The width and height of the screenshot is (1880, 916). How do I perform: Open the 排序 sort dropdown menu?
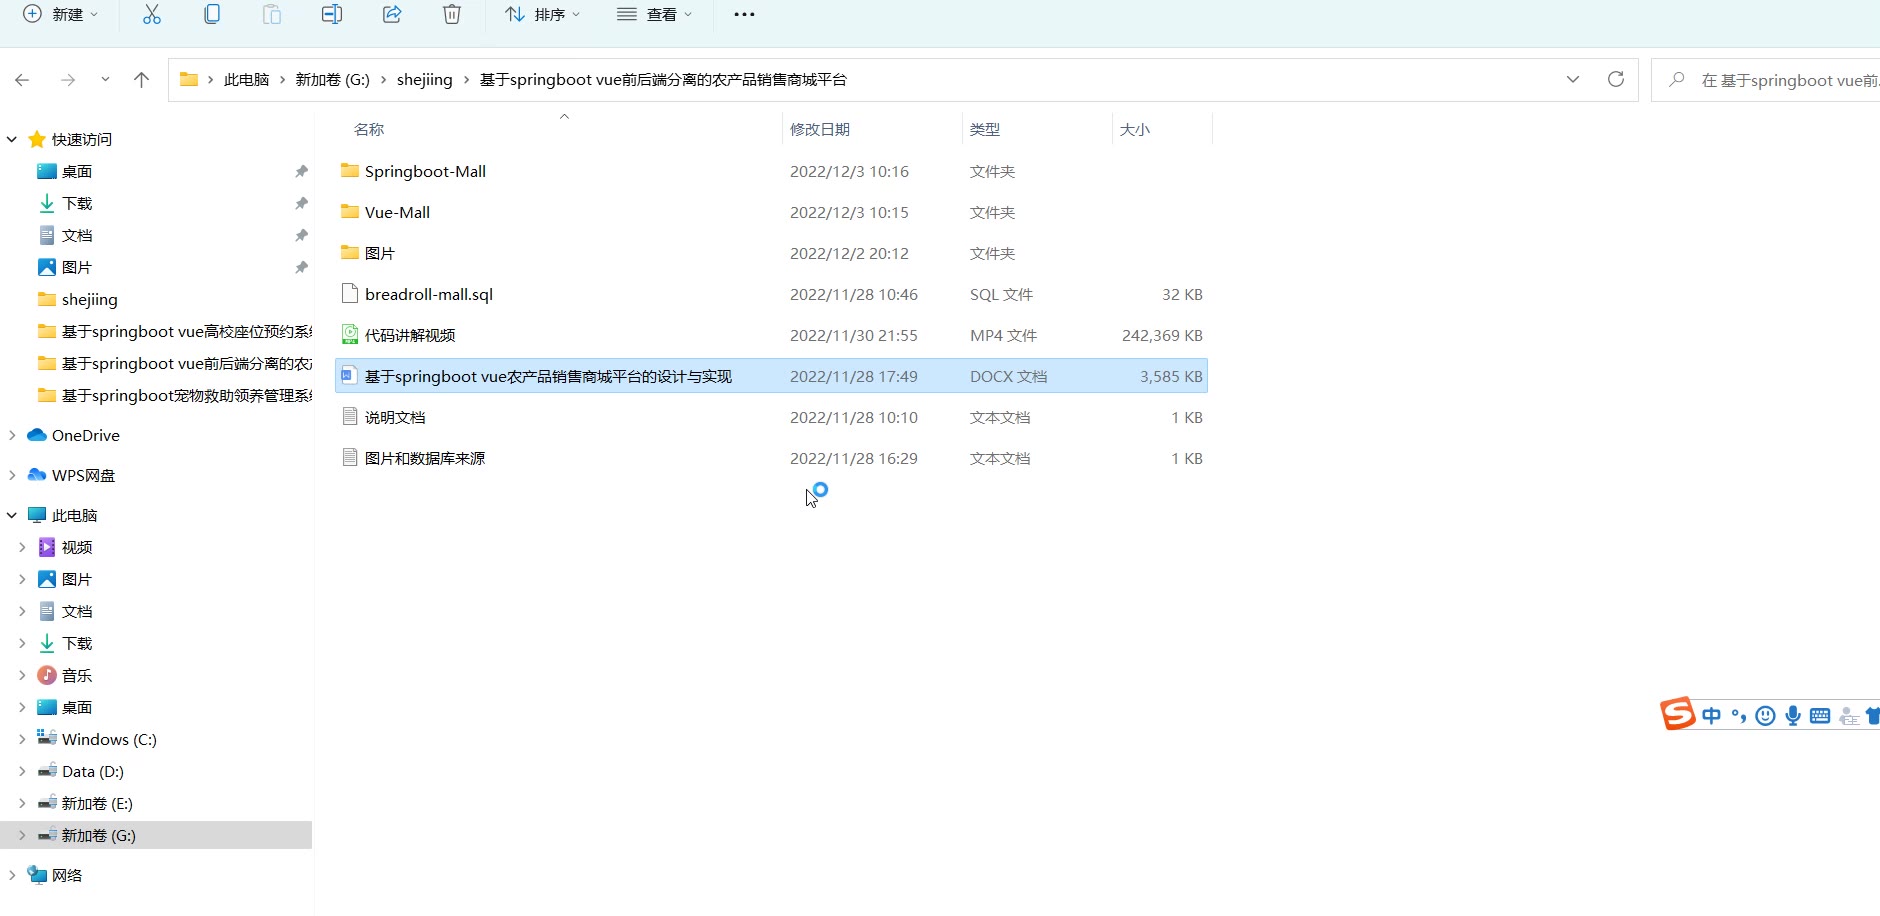(x=542, y=14)
